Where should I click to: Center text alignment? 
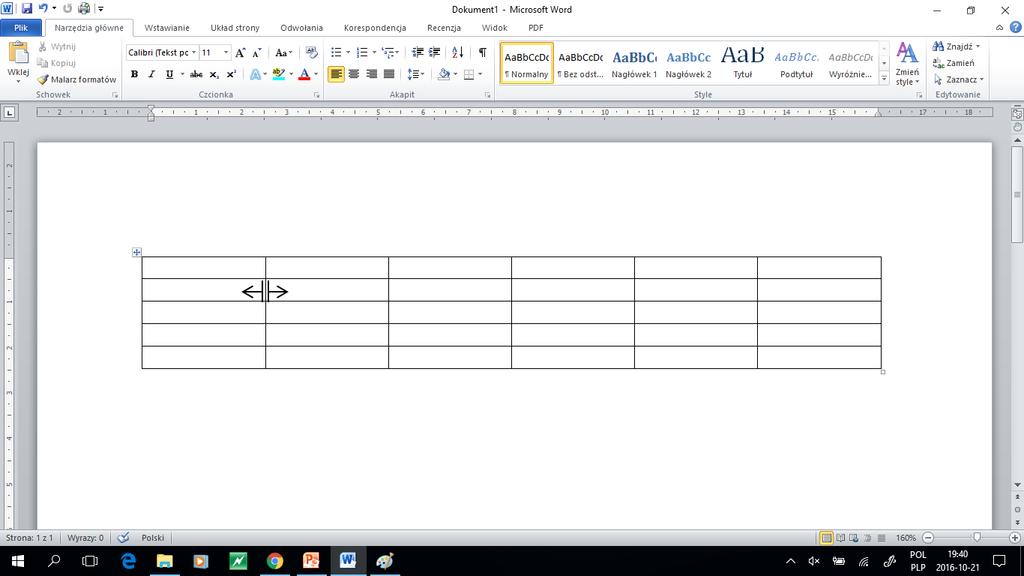click(x=354, y=74)
